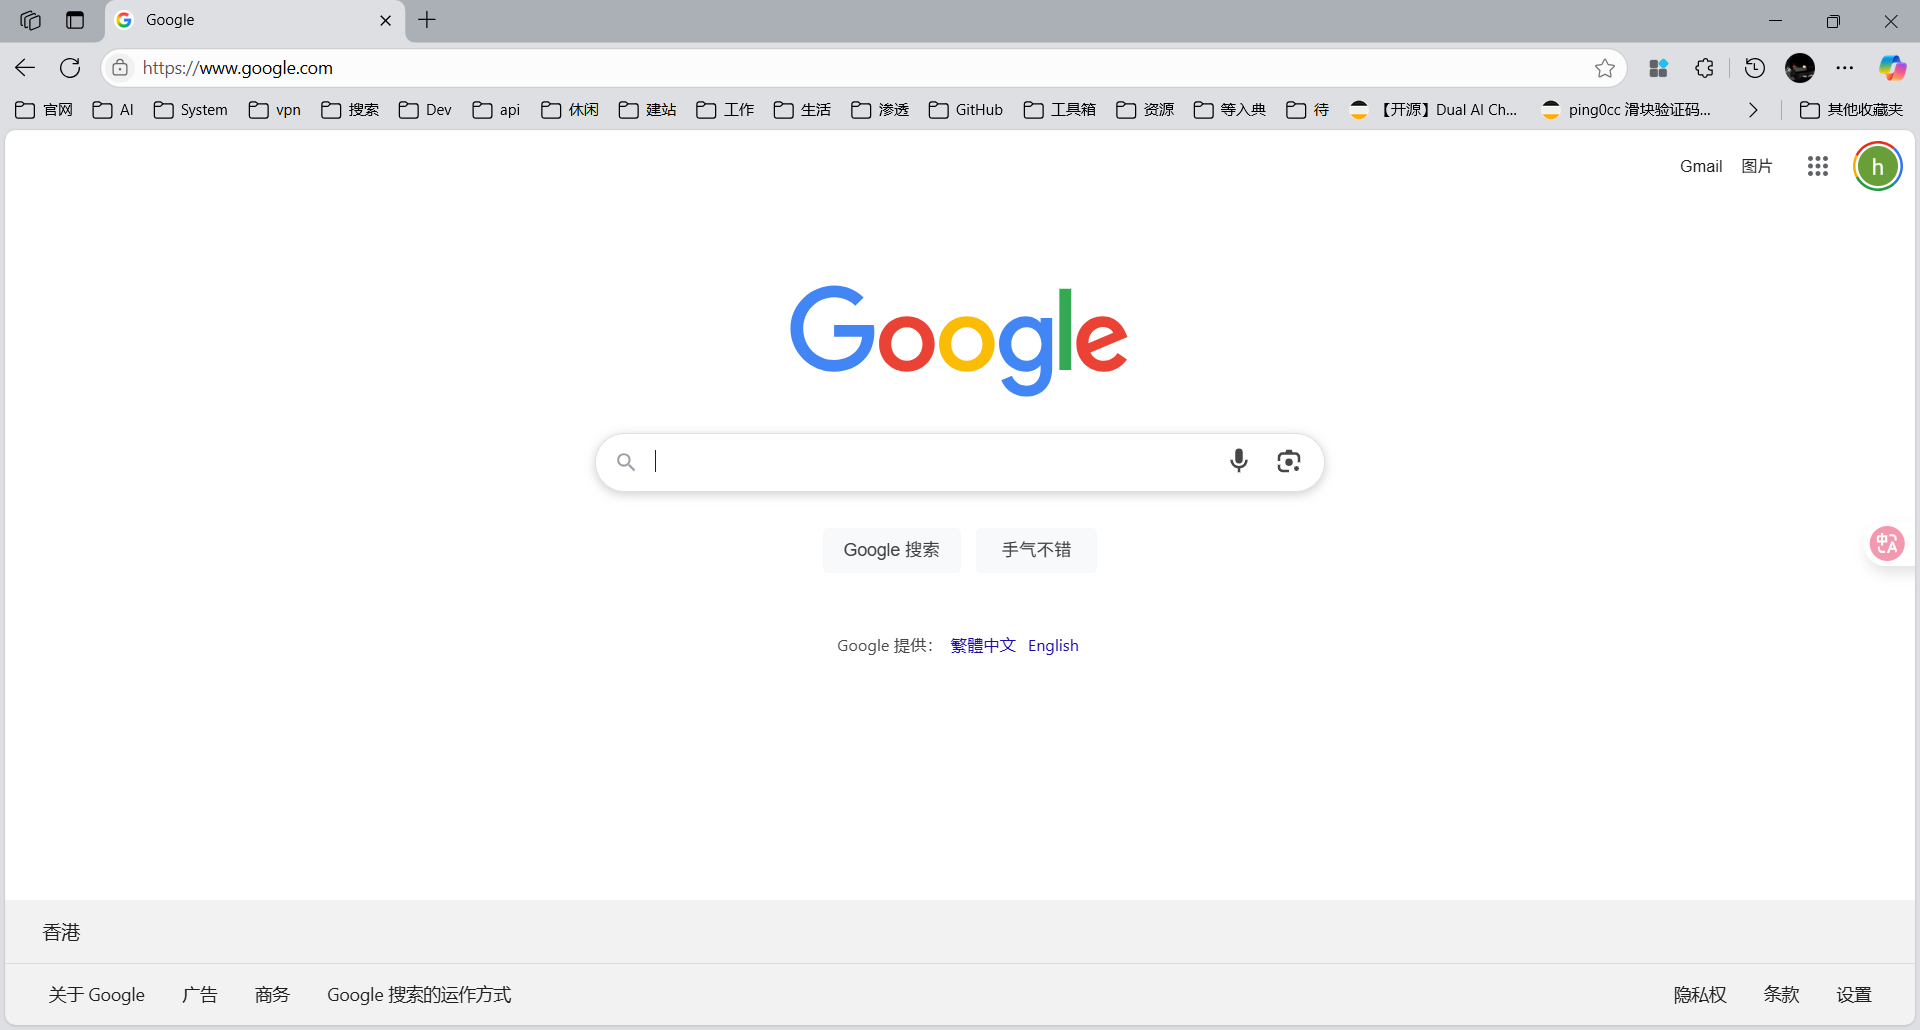Open the GitHub bookmarks folder
This screenshot has width=1920, height=1030.
tap(966, 110)
